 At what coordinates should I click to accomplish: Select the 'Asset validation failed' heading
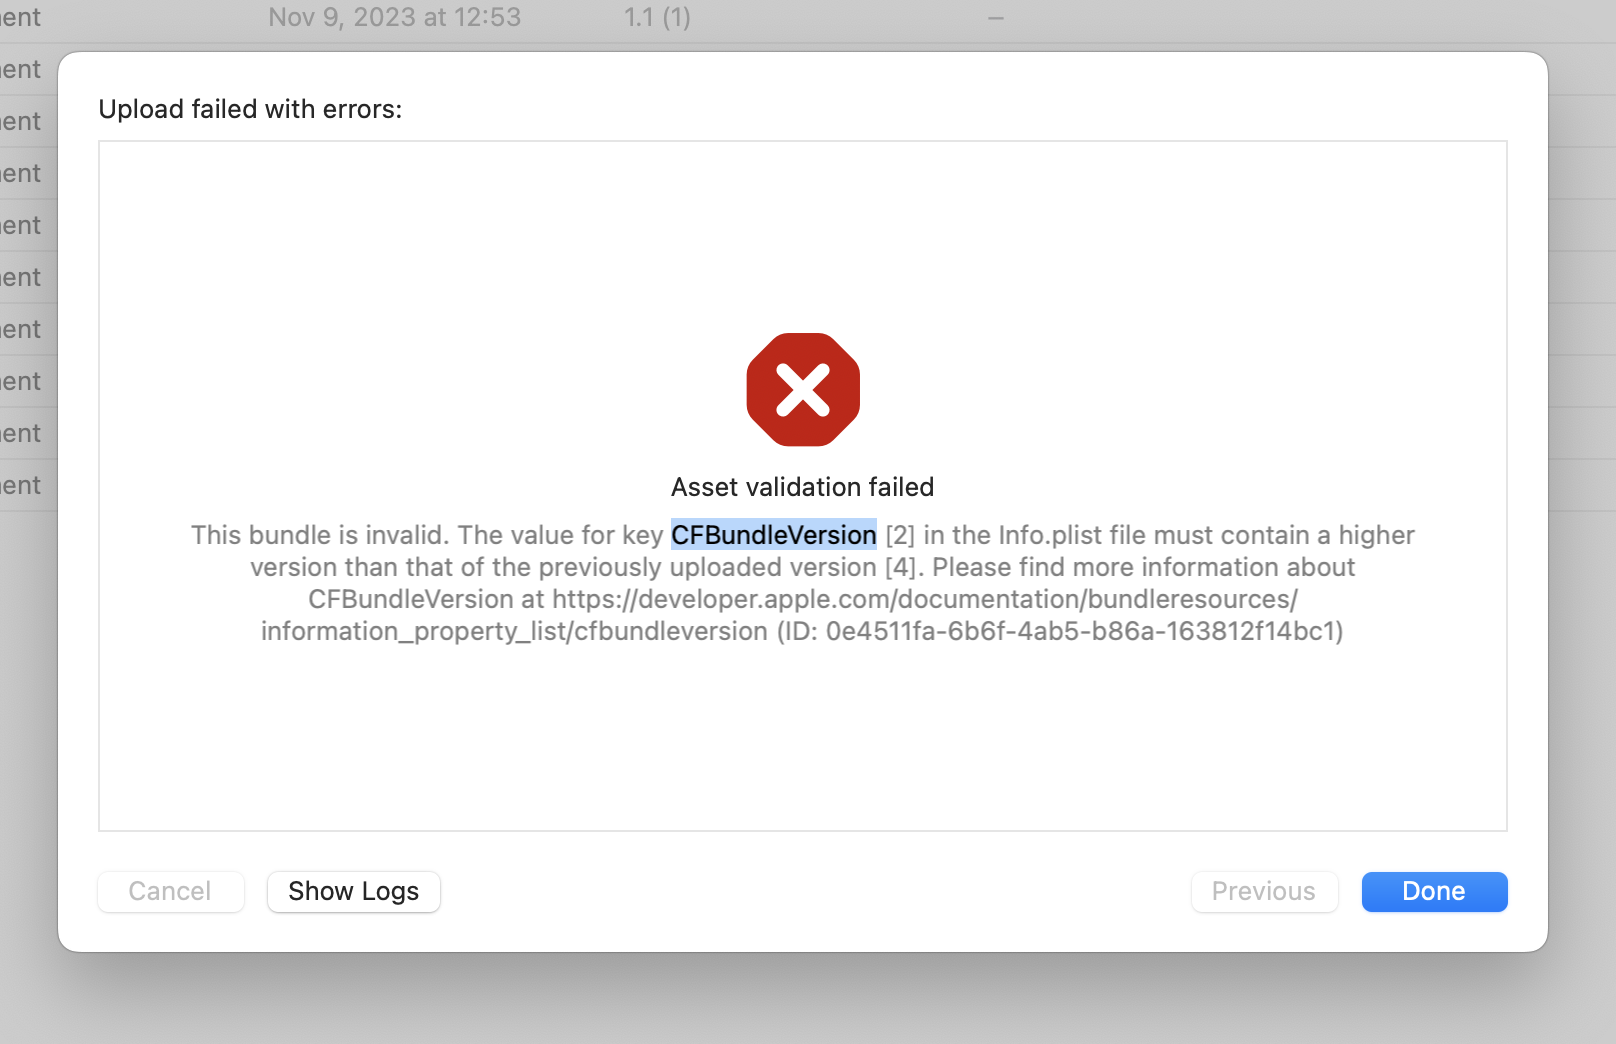coord(802,487)
